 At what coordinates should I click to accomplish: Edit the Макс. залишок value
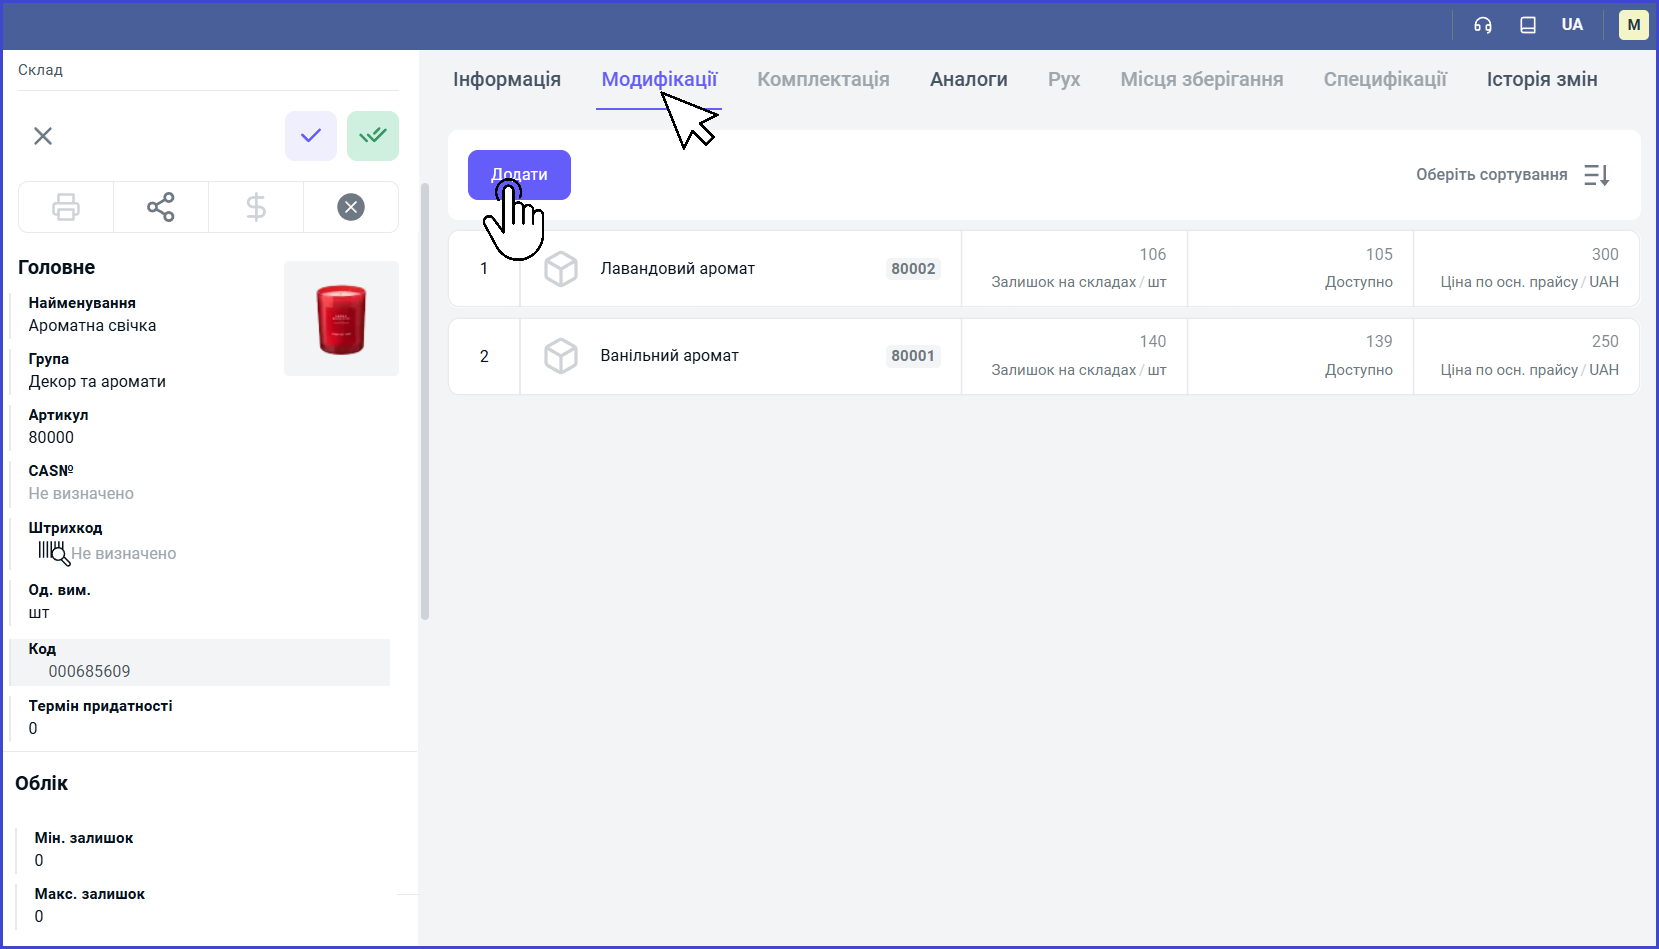39,916
